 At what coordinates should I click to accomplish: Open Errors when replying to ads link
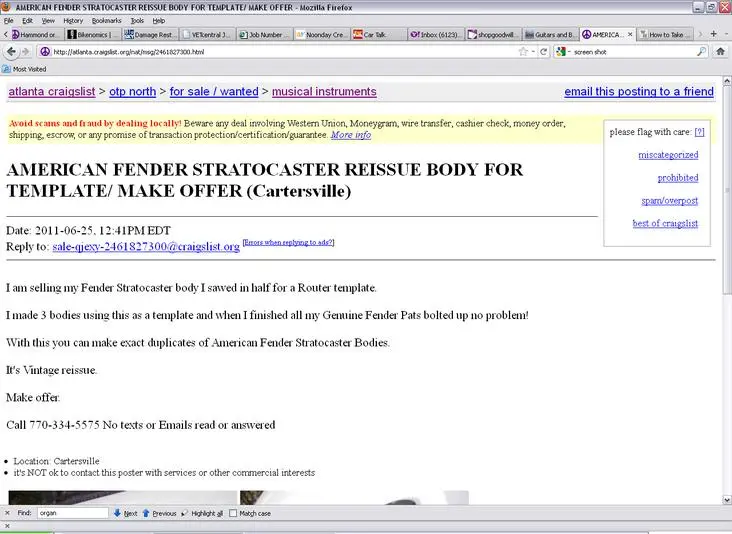[x=289, y=242]
